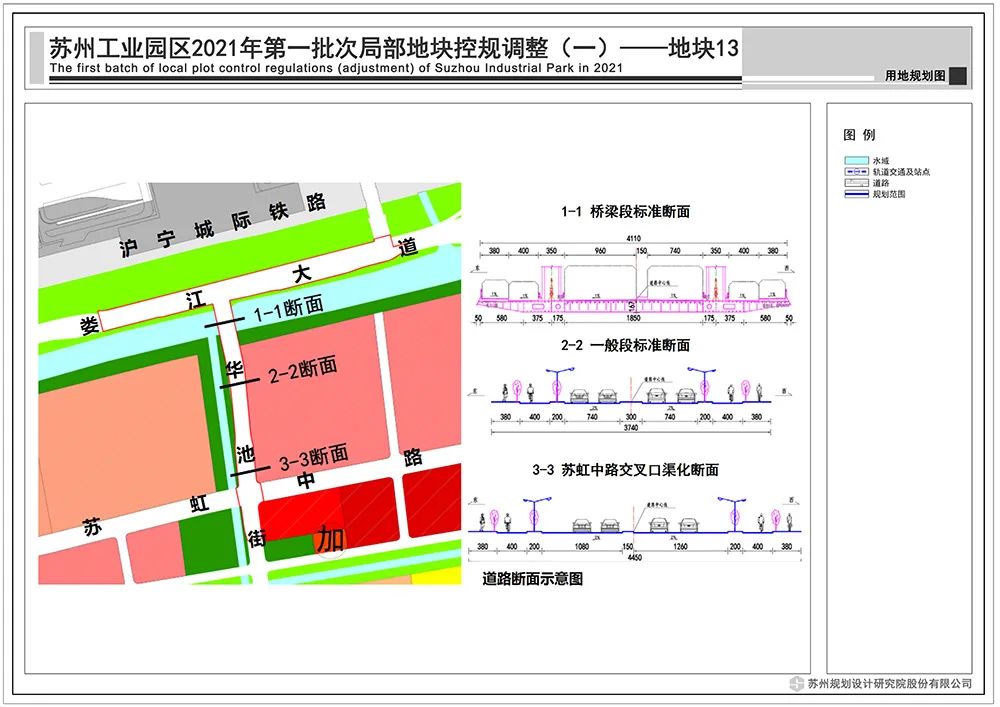Click the 1260 lane width dimension
This screenshot has height=707, width=1000.
[x=680, y=547]
